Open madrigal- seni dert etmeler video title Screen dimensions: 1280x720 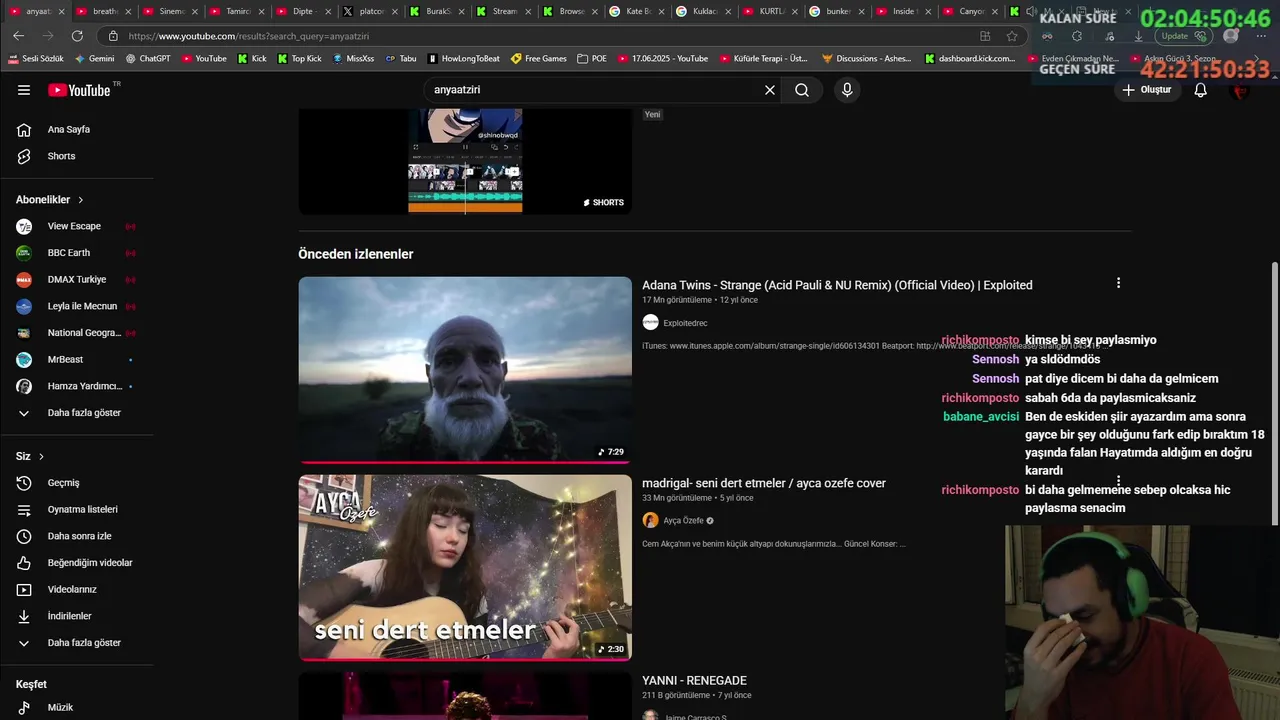(x=764, y=483)
